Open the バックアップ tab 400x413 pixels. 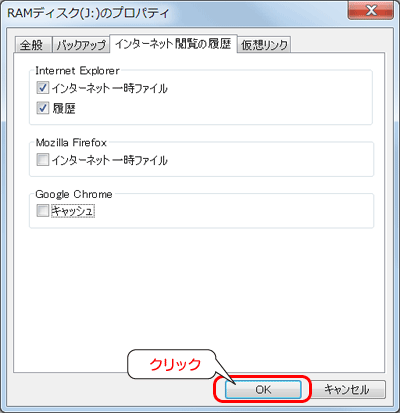(81, 44)
